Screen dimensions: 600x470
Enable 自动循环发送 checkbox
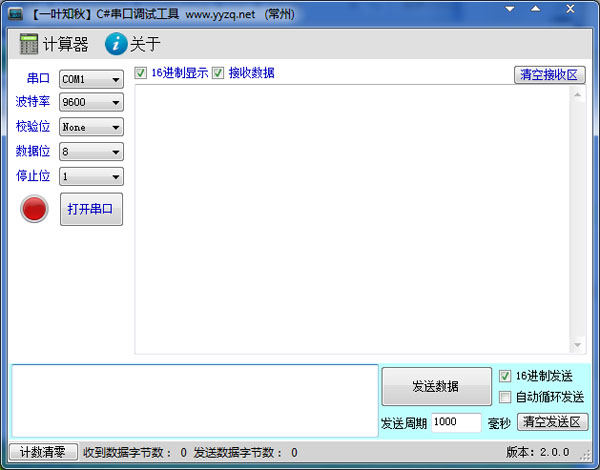[x=505, y=397]
